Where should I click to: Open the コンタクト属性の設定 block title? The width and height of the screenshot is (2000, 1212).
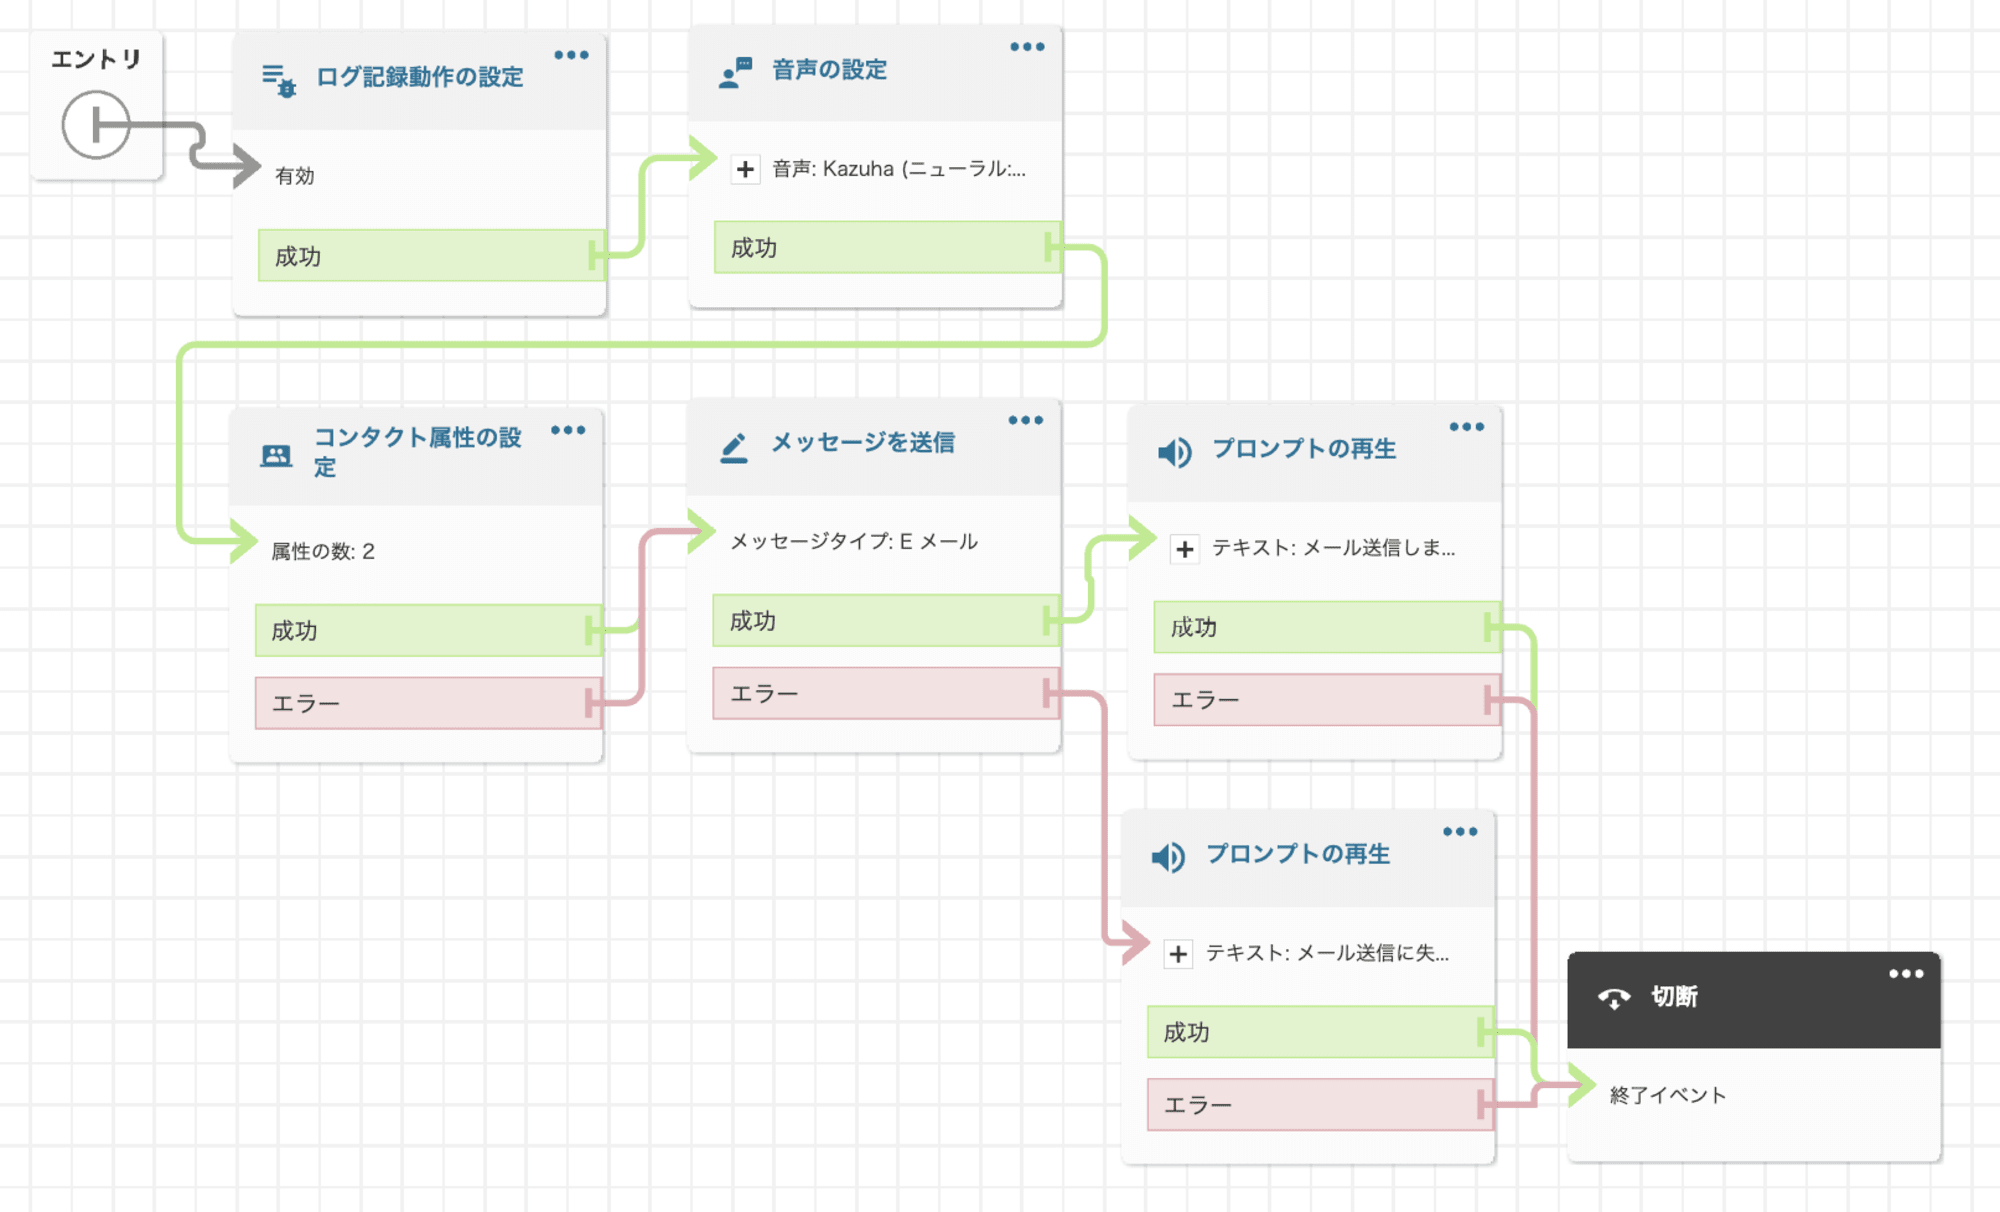coord(418,452)
